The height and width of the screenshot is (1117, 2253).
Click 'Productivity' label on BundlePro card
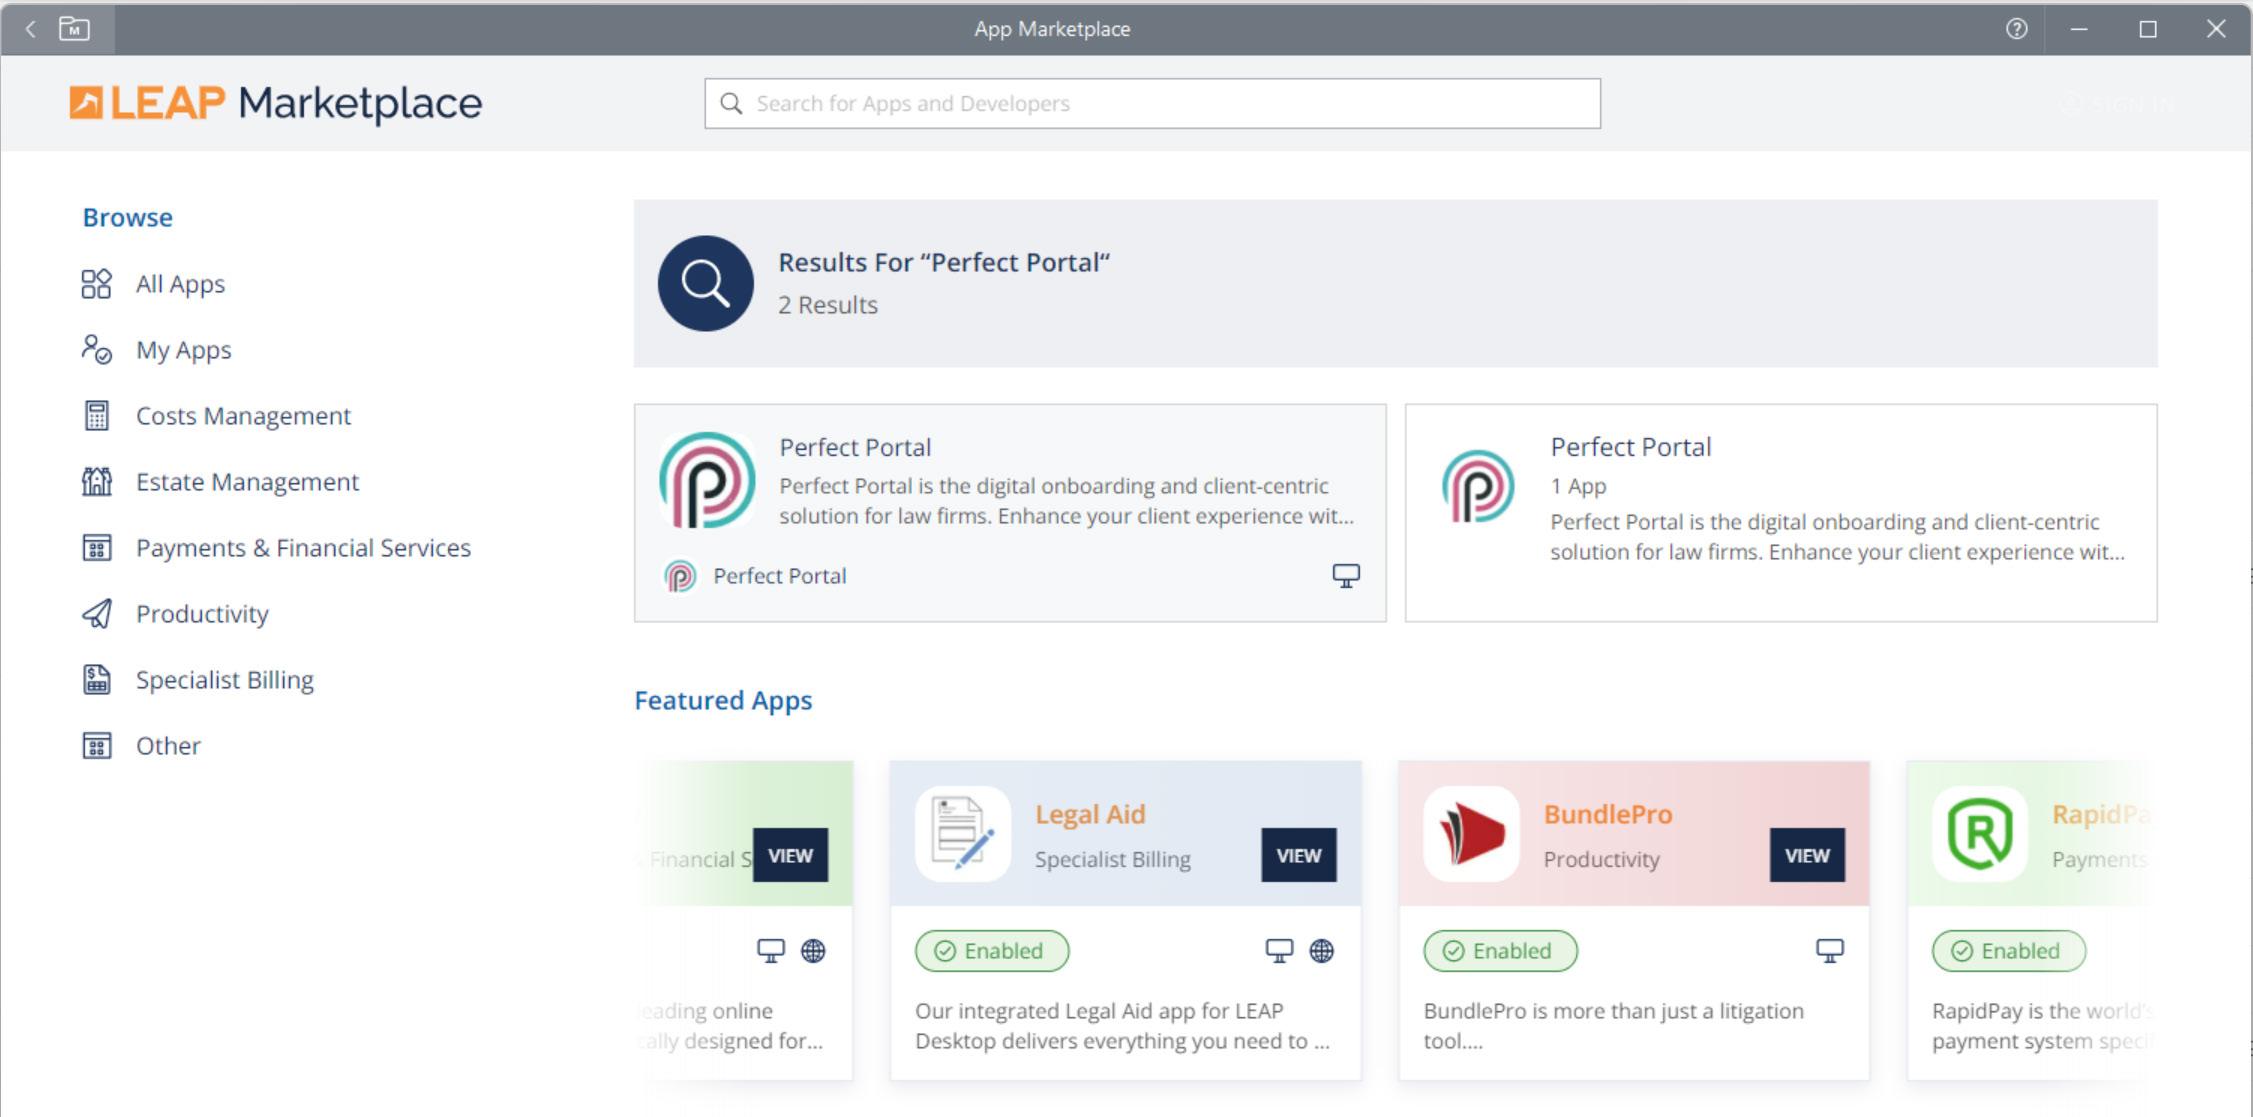(1602, 859)
